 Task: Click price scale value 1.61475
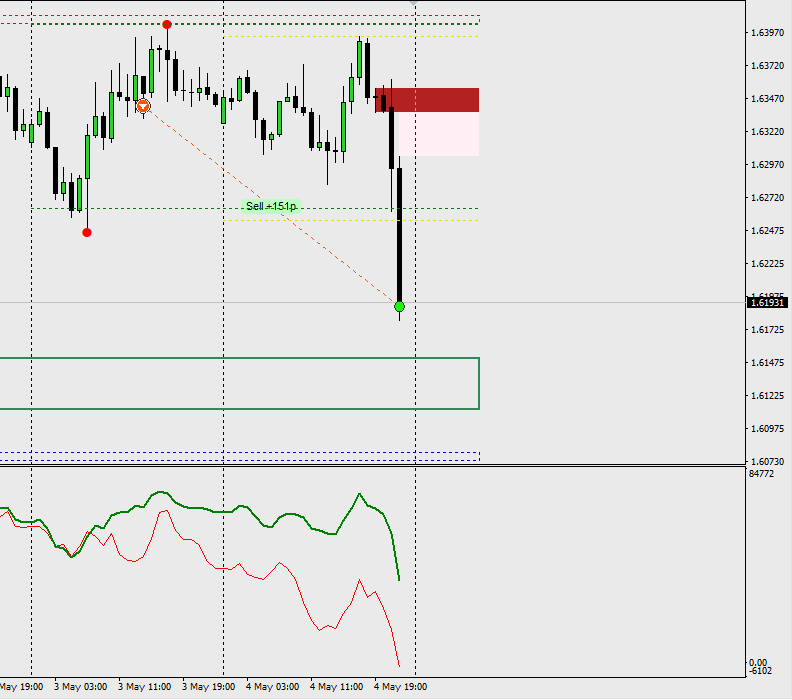768,363
